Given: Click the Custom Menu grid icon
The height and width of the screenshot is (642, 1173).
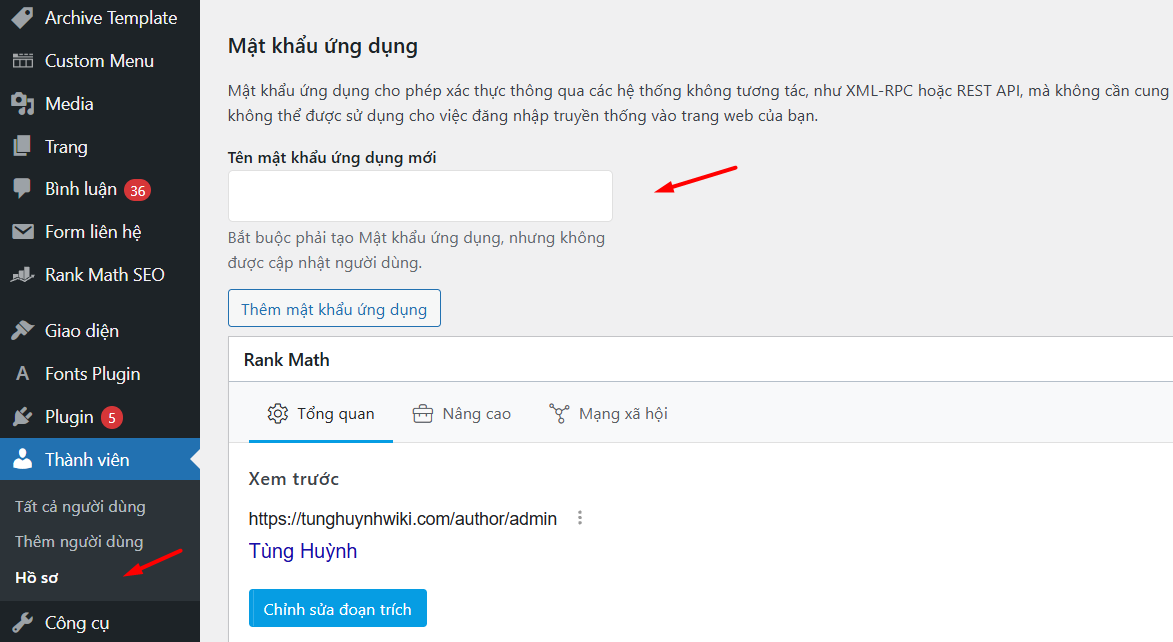Looking at the screenshot, I should click(x=22, y=60).
